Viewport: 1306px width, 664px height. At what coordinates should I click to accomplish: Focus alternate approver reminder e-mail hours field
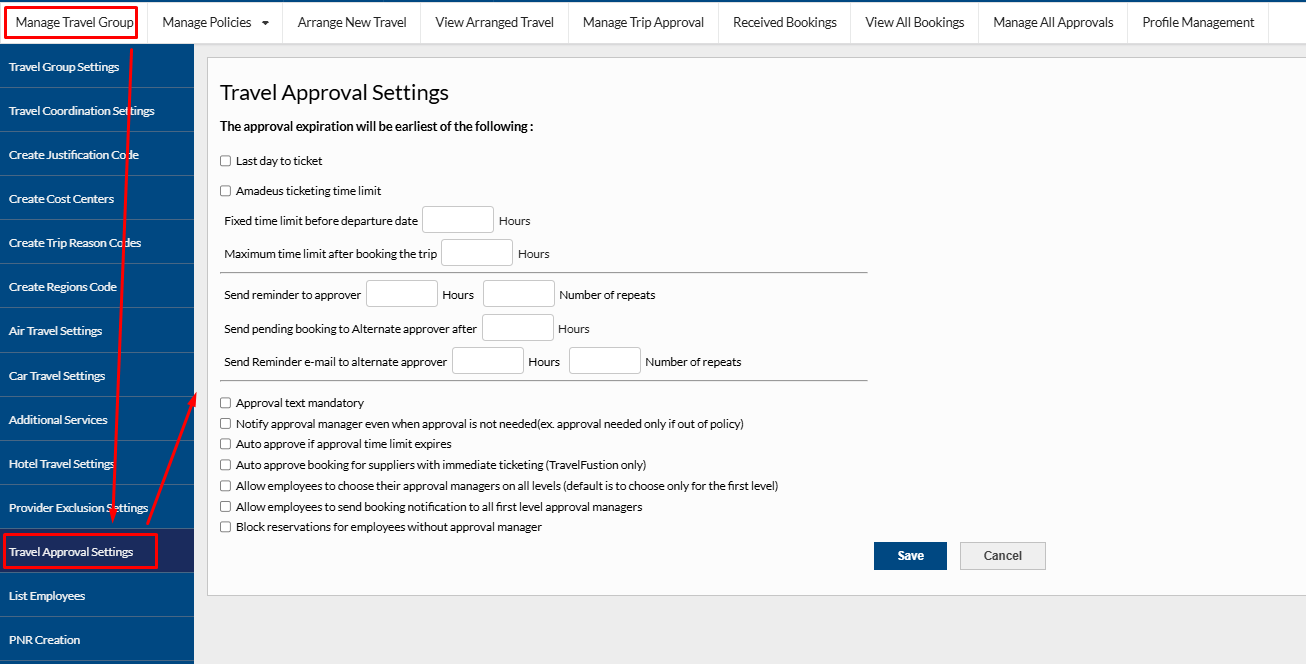[488, 361]
